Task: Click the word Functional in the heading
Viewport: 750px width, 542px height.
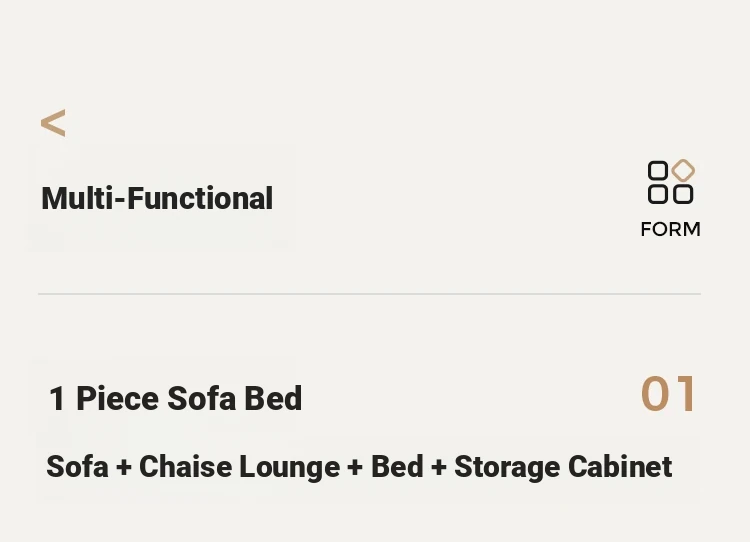Action: click(200, 199)
